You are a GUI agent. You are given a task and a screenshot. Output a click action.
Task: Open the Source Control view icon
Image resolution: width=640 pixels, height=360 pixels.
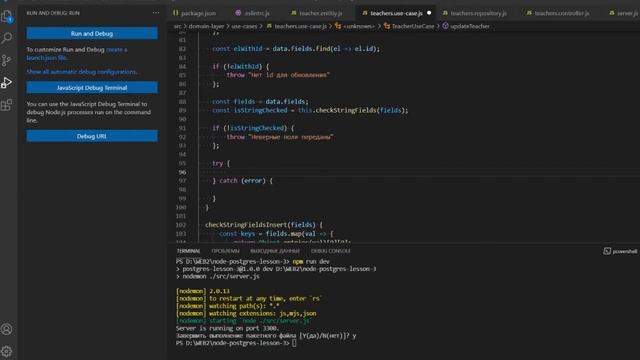coord(7,60)
